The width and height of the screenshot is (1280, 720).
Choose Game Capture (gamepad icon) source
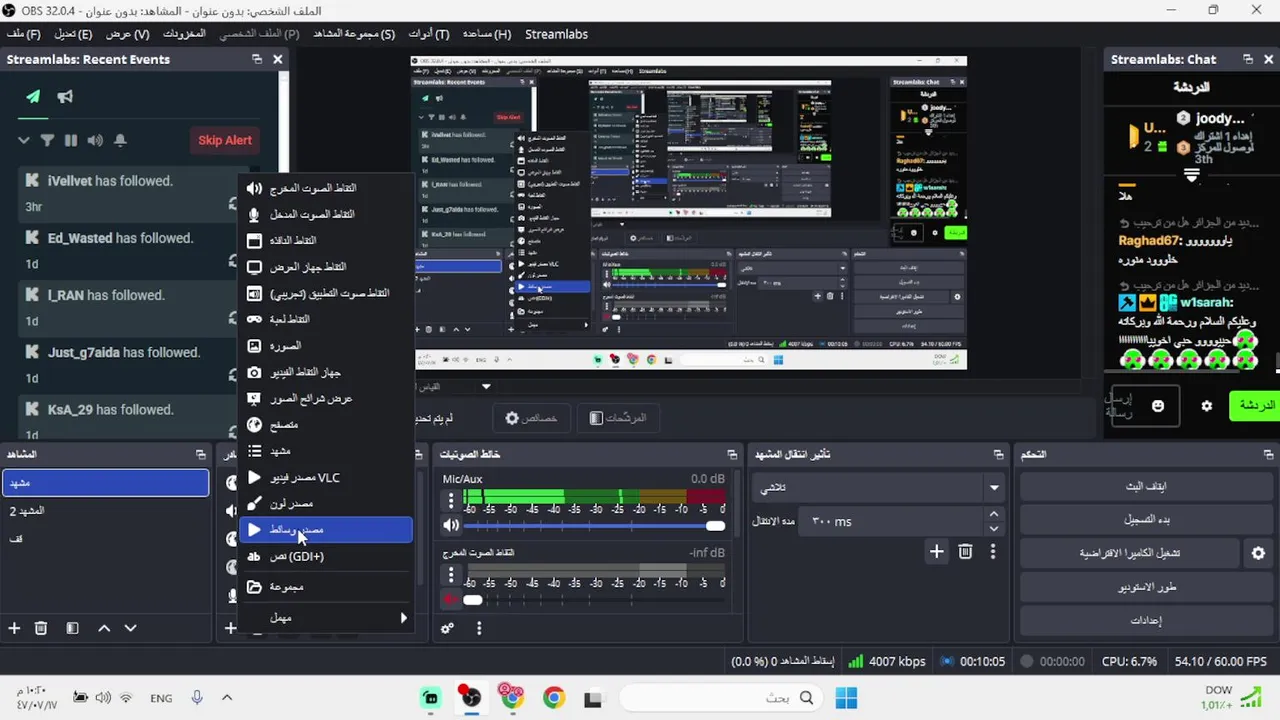coord(326,319)
